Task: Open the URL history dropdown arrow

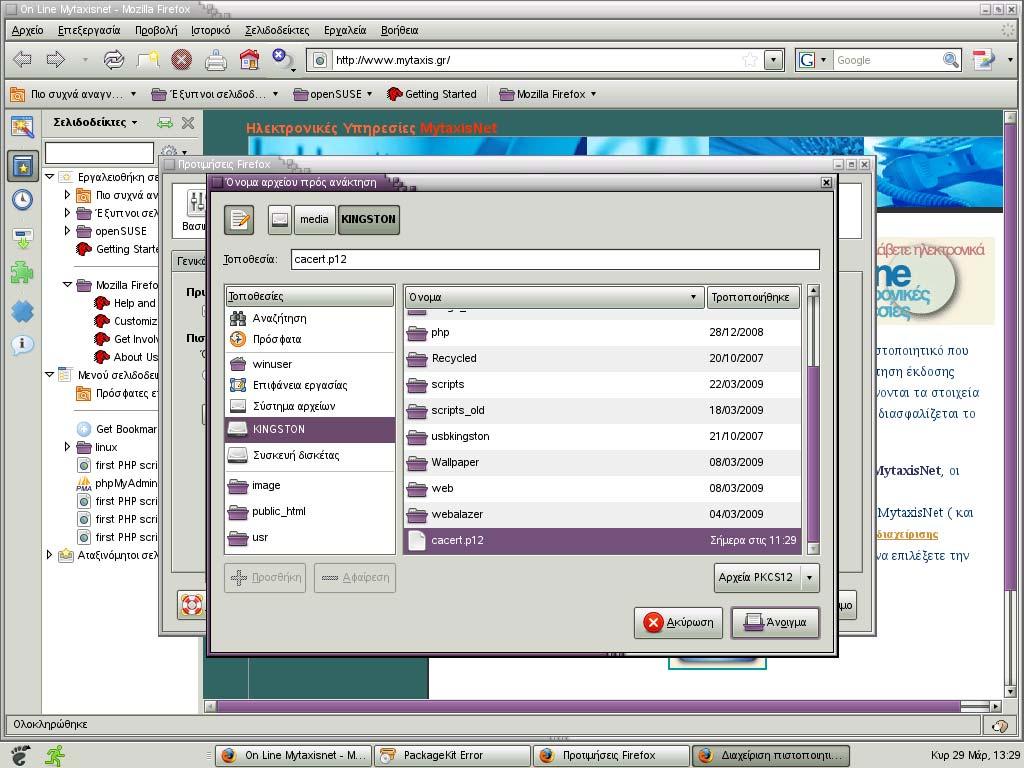Action: point(774,60)
